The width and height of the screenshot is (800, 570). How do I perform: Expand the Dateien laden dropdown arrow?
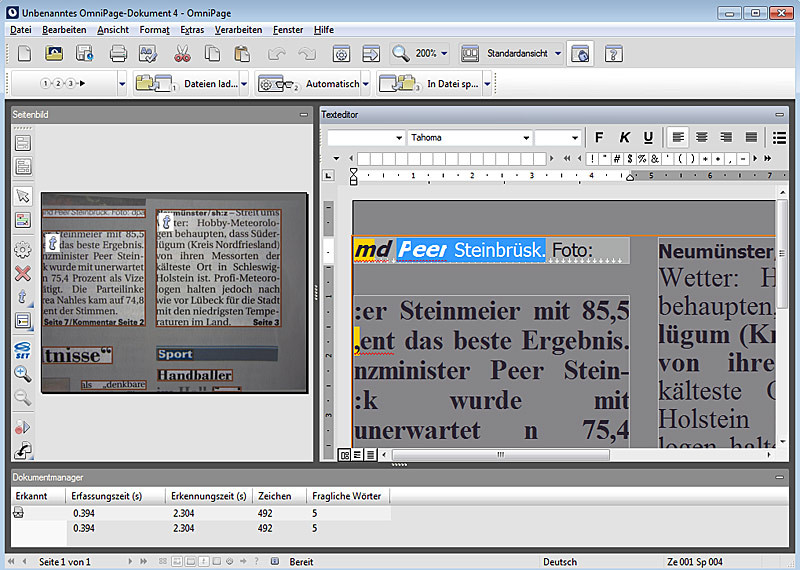click(244, 84)
